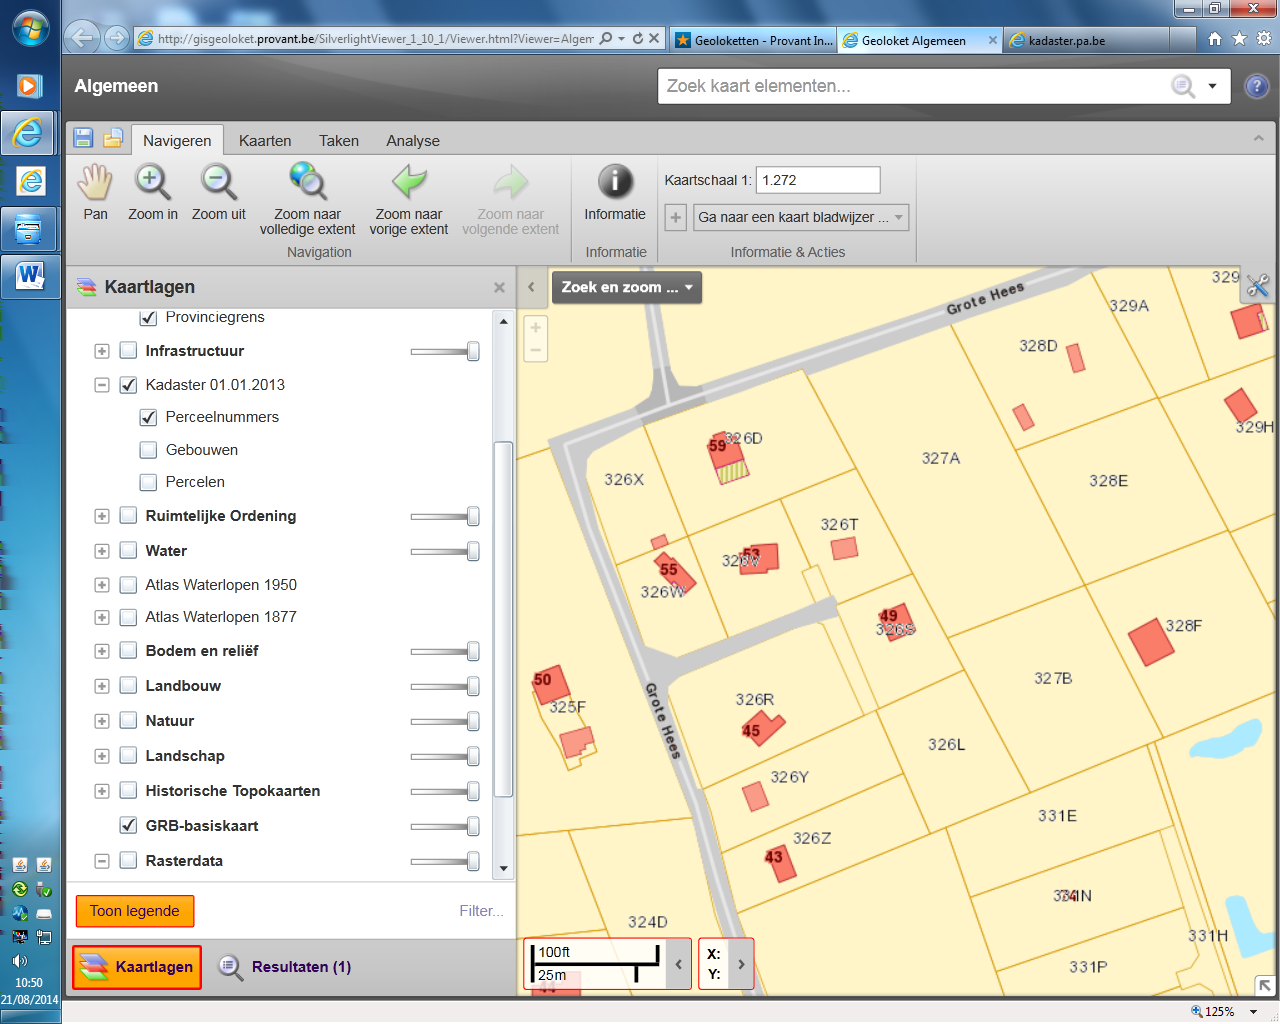Open the Taken ribbon tab
The height and width of the screenshot is (1024, 1280).
point(339,141)
